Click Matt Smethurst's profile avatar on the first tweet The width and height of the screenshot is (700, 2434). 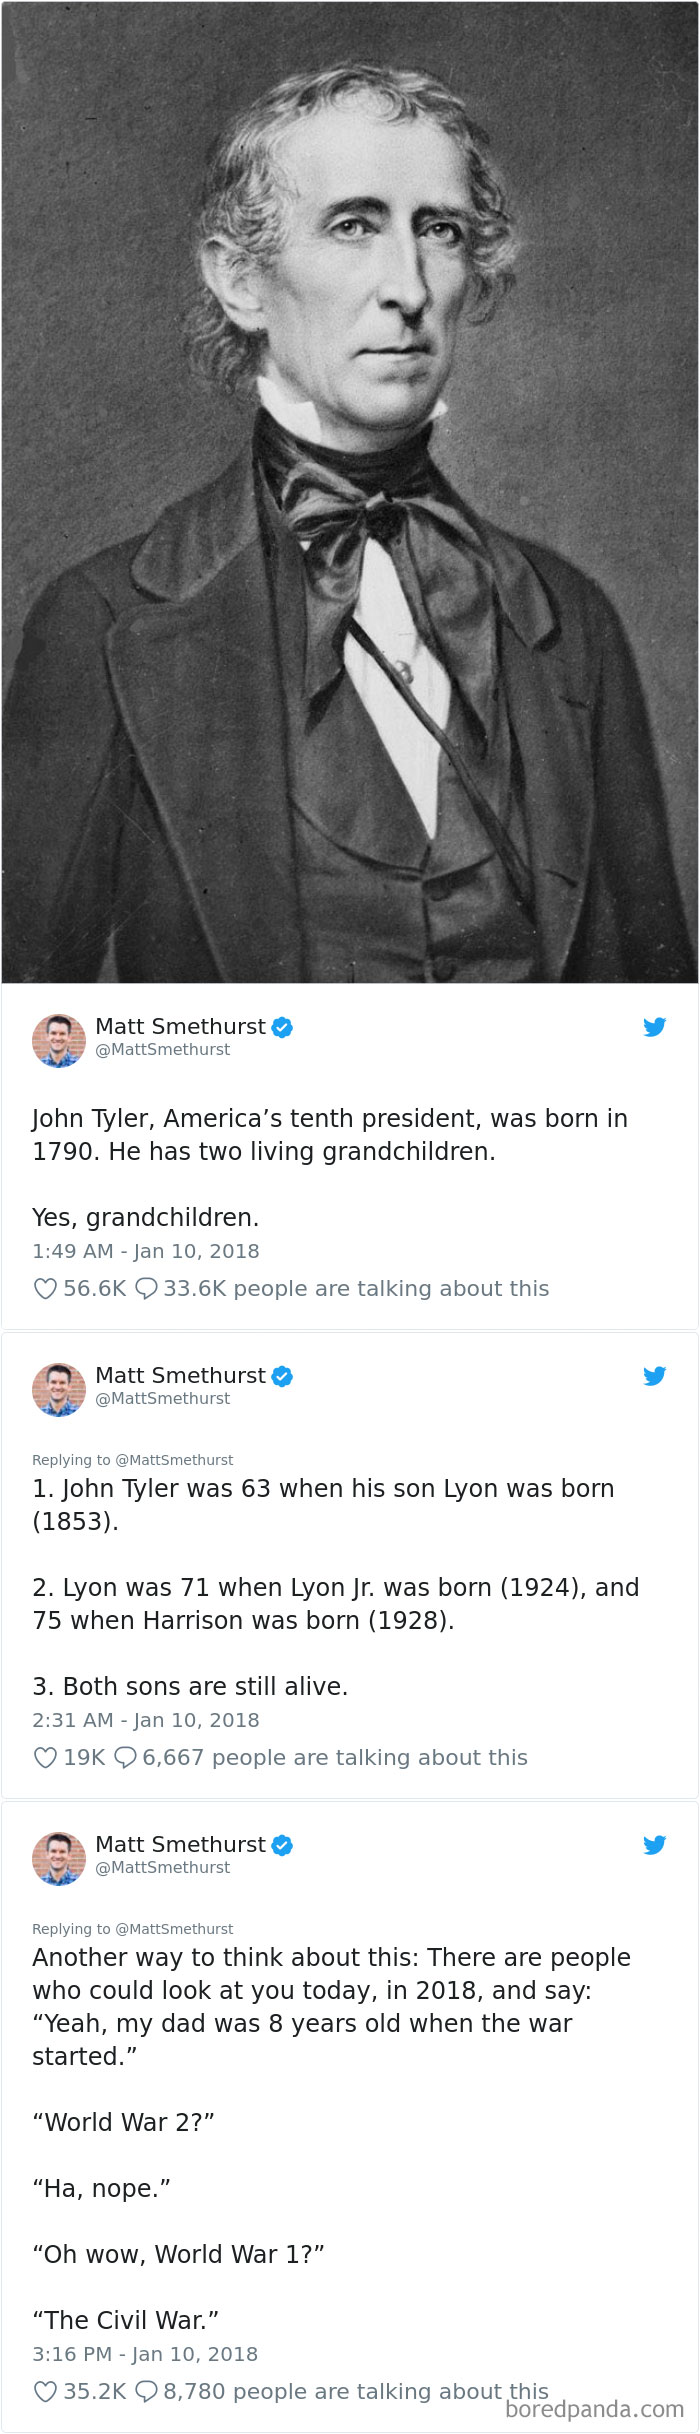[x=56, y=1039]
